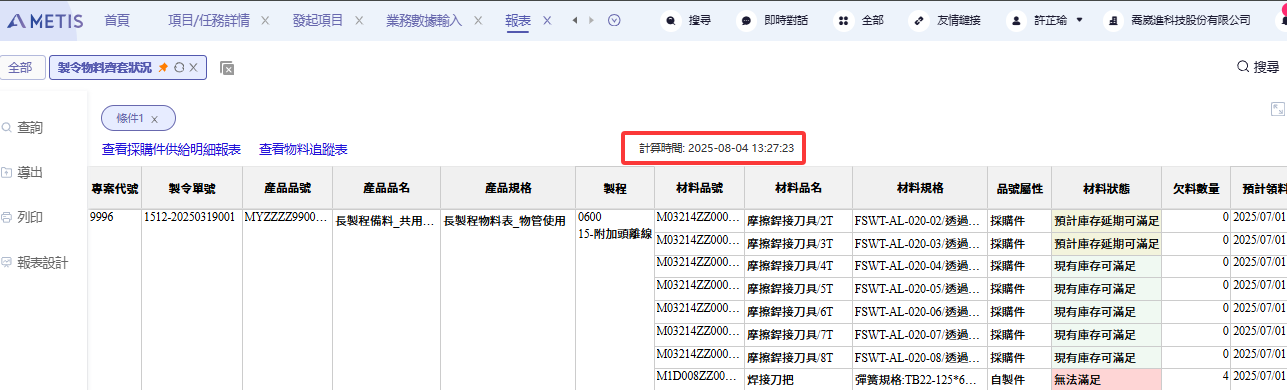
Task: Open the tab list circle chevron
Action: [614, 20]
